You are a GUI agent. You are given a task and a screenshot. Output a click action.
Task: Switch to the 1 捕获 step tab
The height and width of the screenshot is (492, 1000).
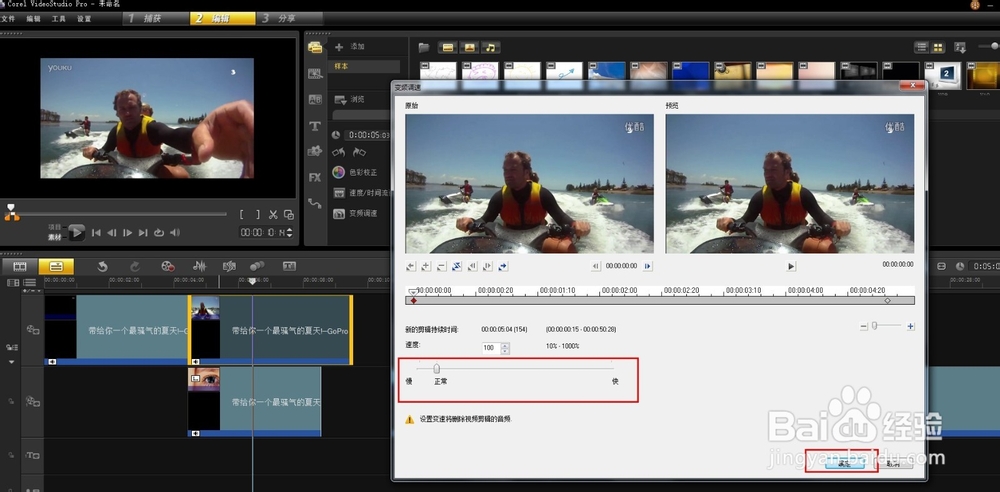(x=155, y=19)
